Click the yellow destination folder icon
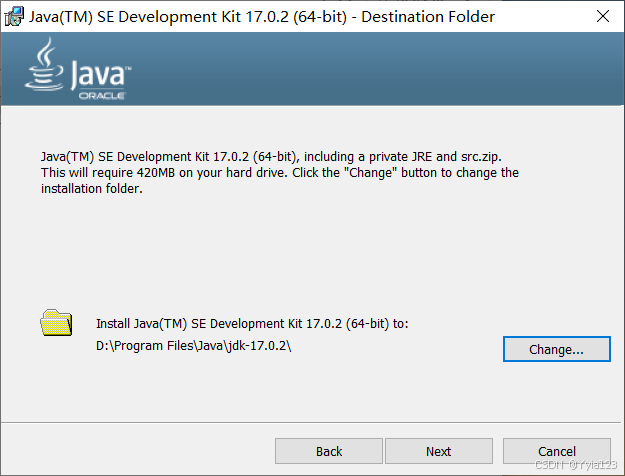Image resolution: width=625 pixels, height=476 pixels. pyautogui.click(x=56, y=323)
